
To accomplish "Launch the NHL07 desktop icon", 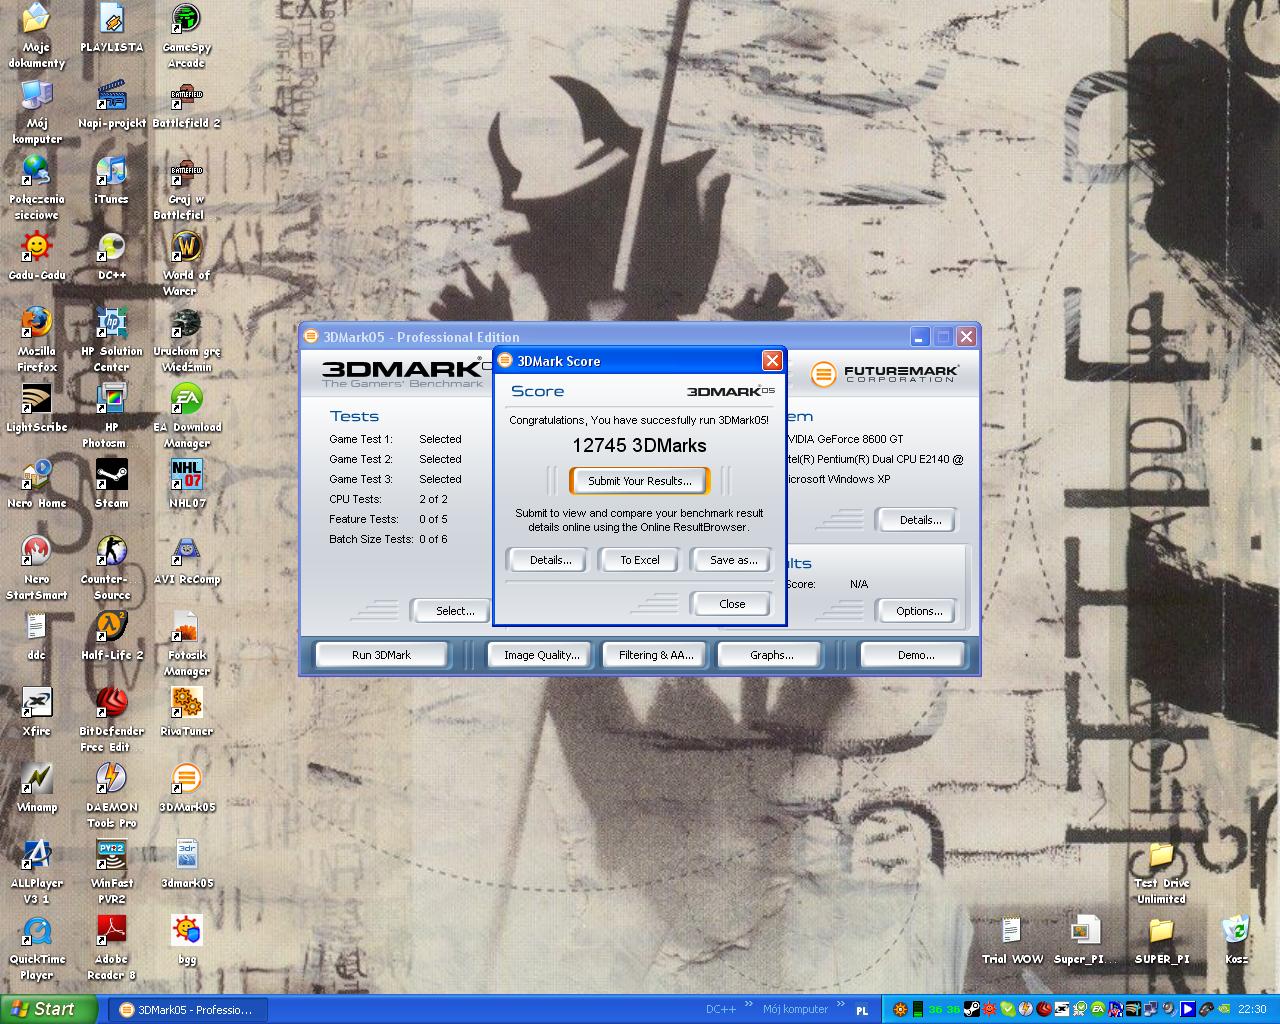I will click(186, 484).
